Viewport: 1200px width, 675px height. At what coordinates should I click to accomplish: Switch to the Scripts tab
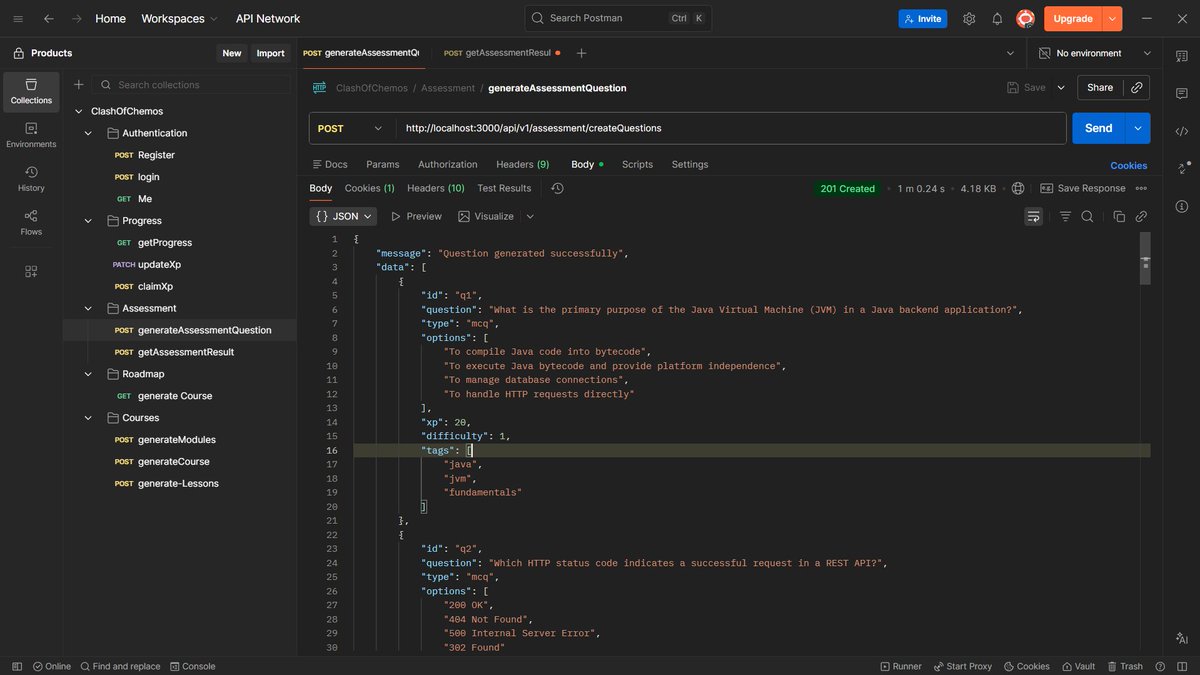[637, 164]
